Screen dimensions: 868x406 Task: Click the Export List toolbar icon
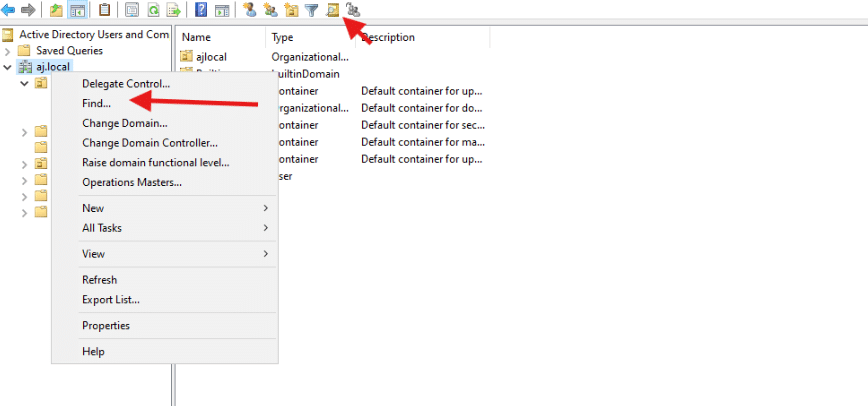tap(174, 10)
